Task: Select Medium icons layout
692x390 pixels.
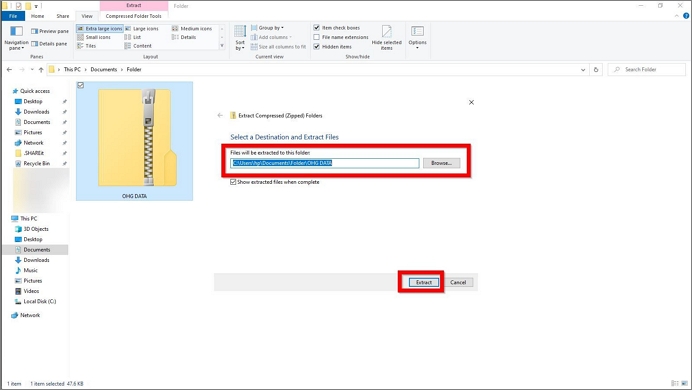Action: (x=192, y=29)
